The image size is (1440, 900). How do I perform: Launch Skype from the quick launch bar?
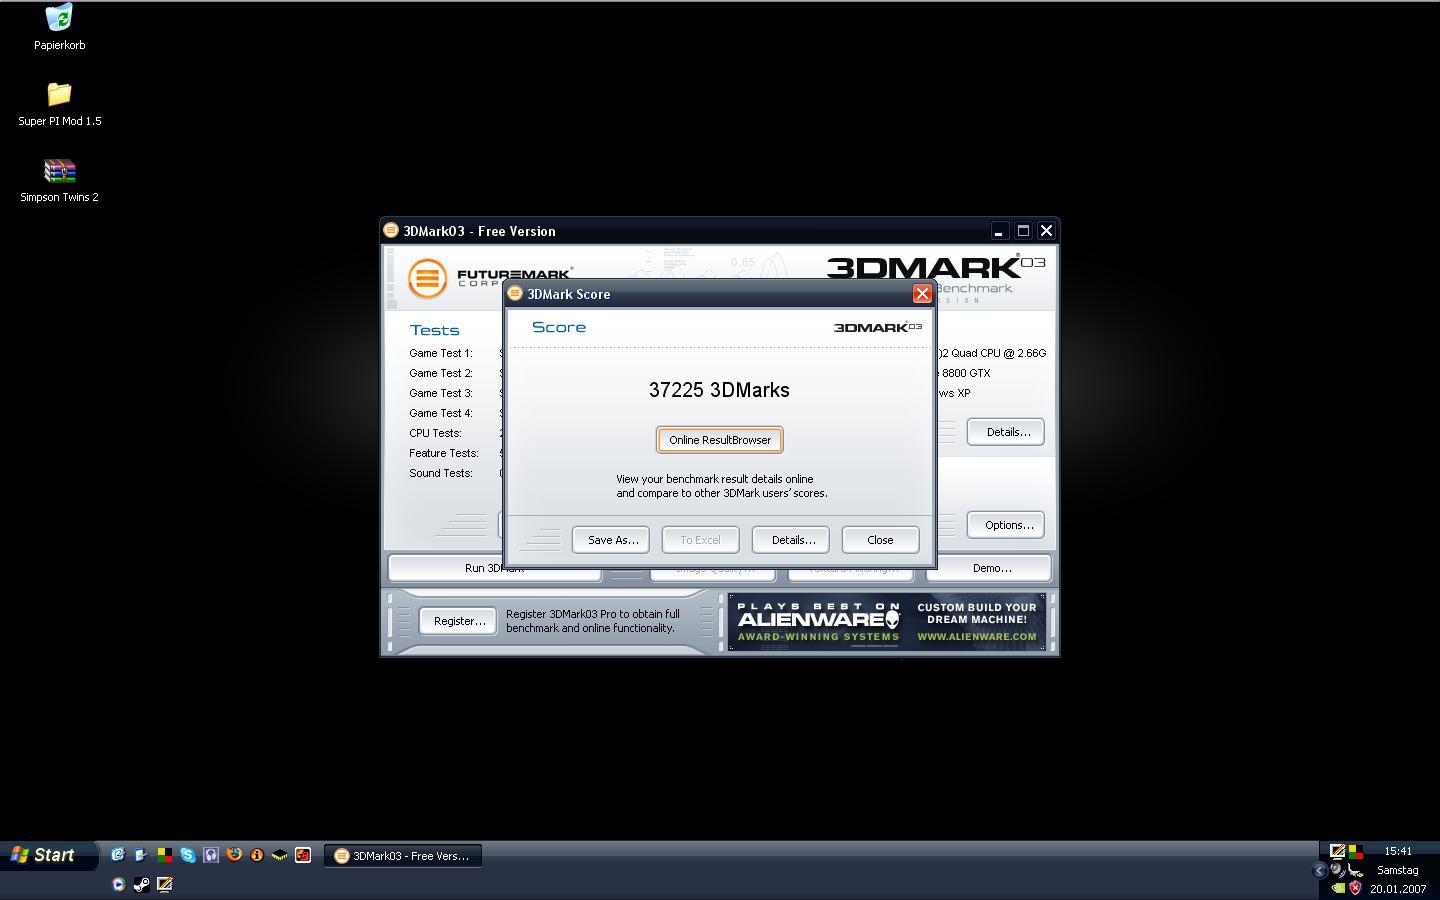click(x=187, y=855)
